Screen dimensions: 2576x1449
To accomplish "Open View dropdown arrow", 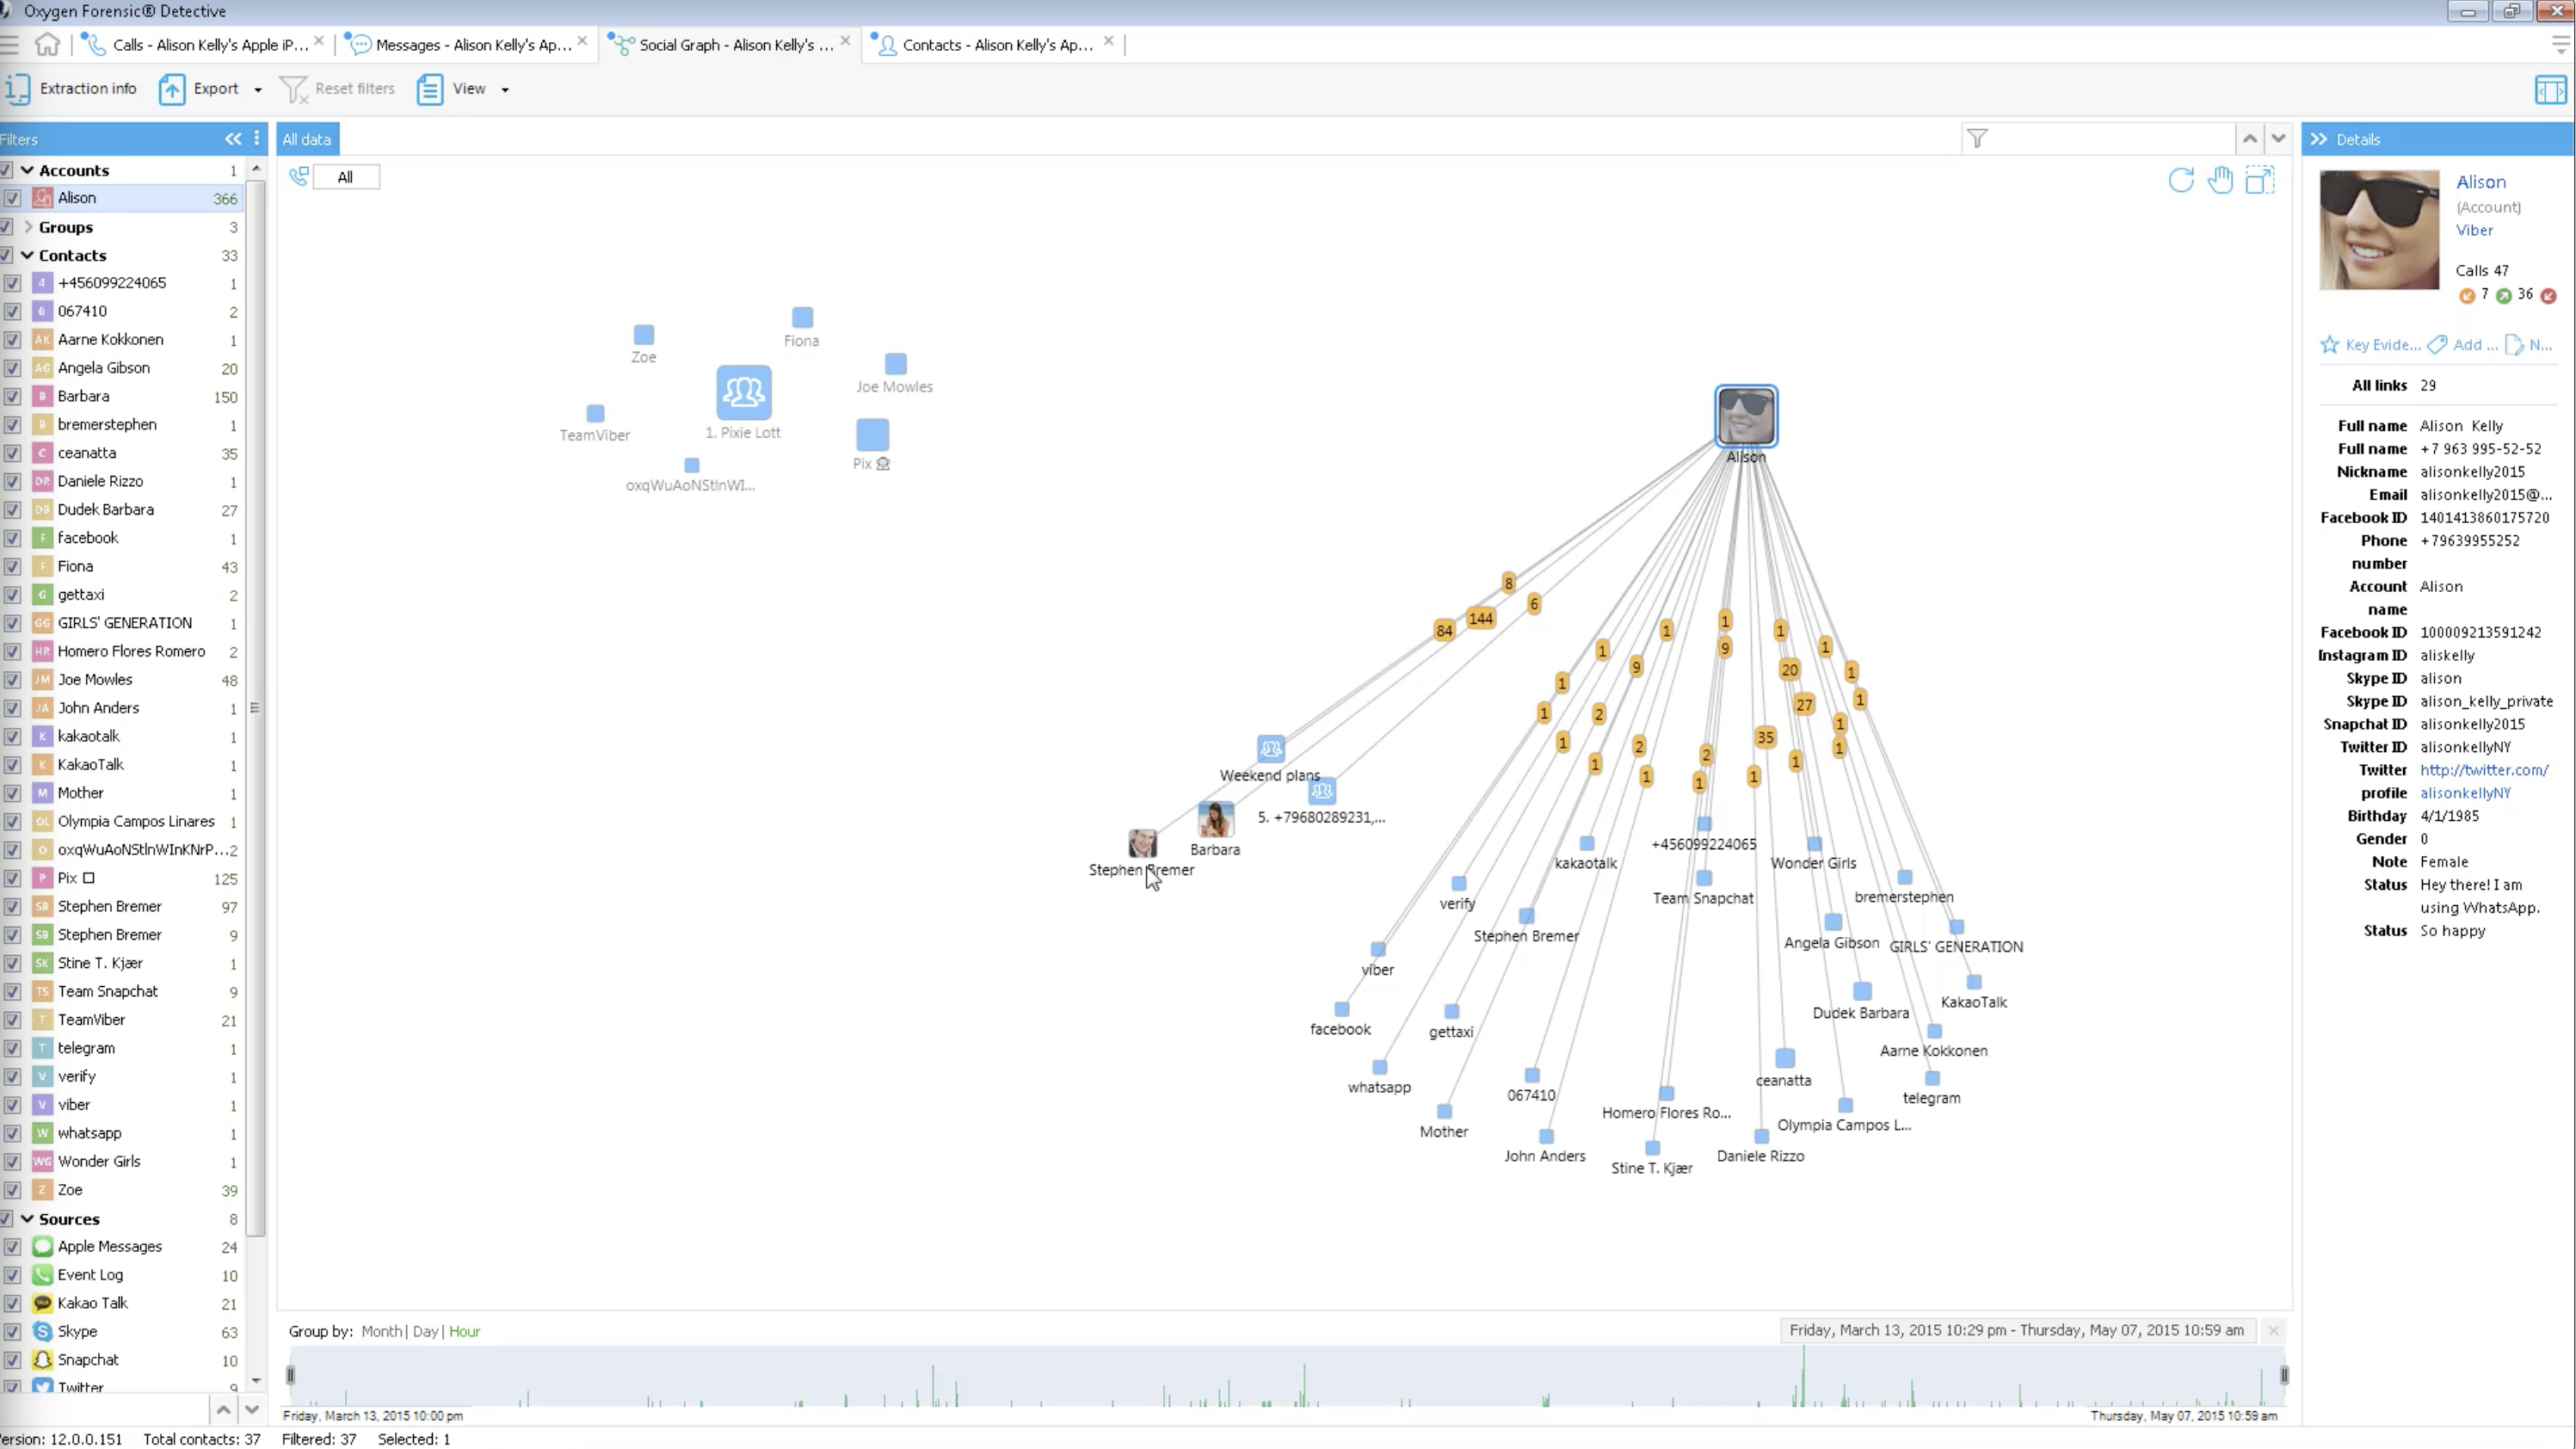I will tap(505, 90).
